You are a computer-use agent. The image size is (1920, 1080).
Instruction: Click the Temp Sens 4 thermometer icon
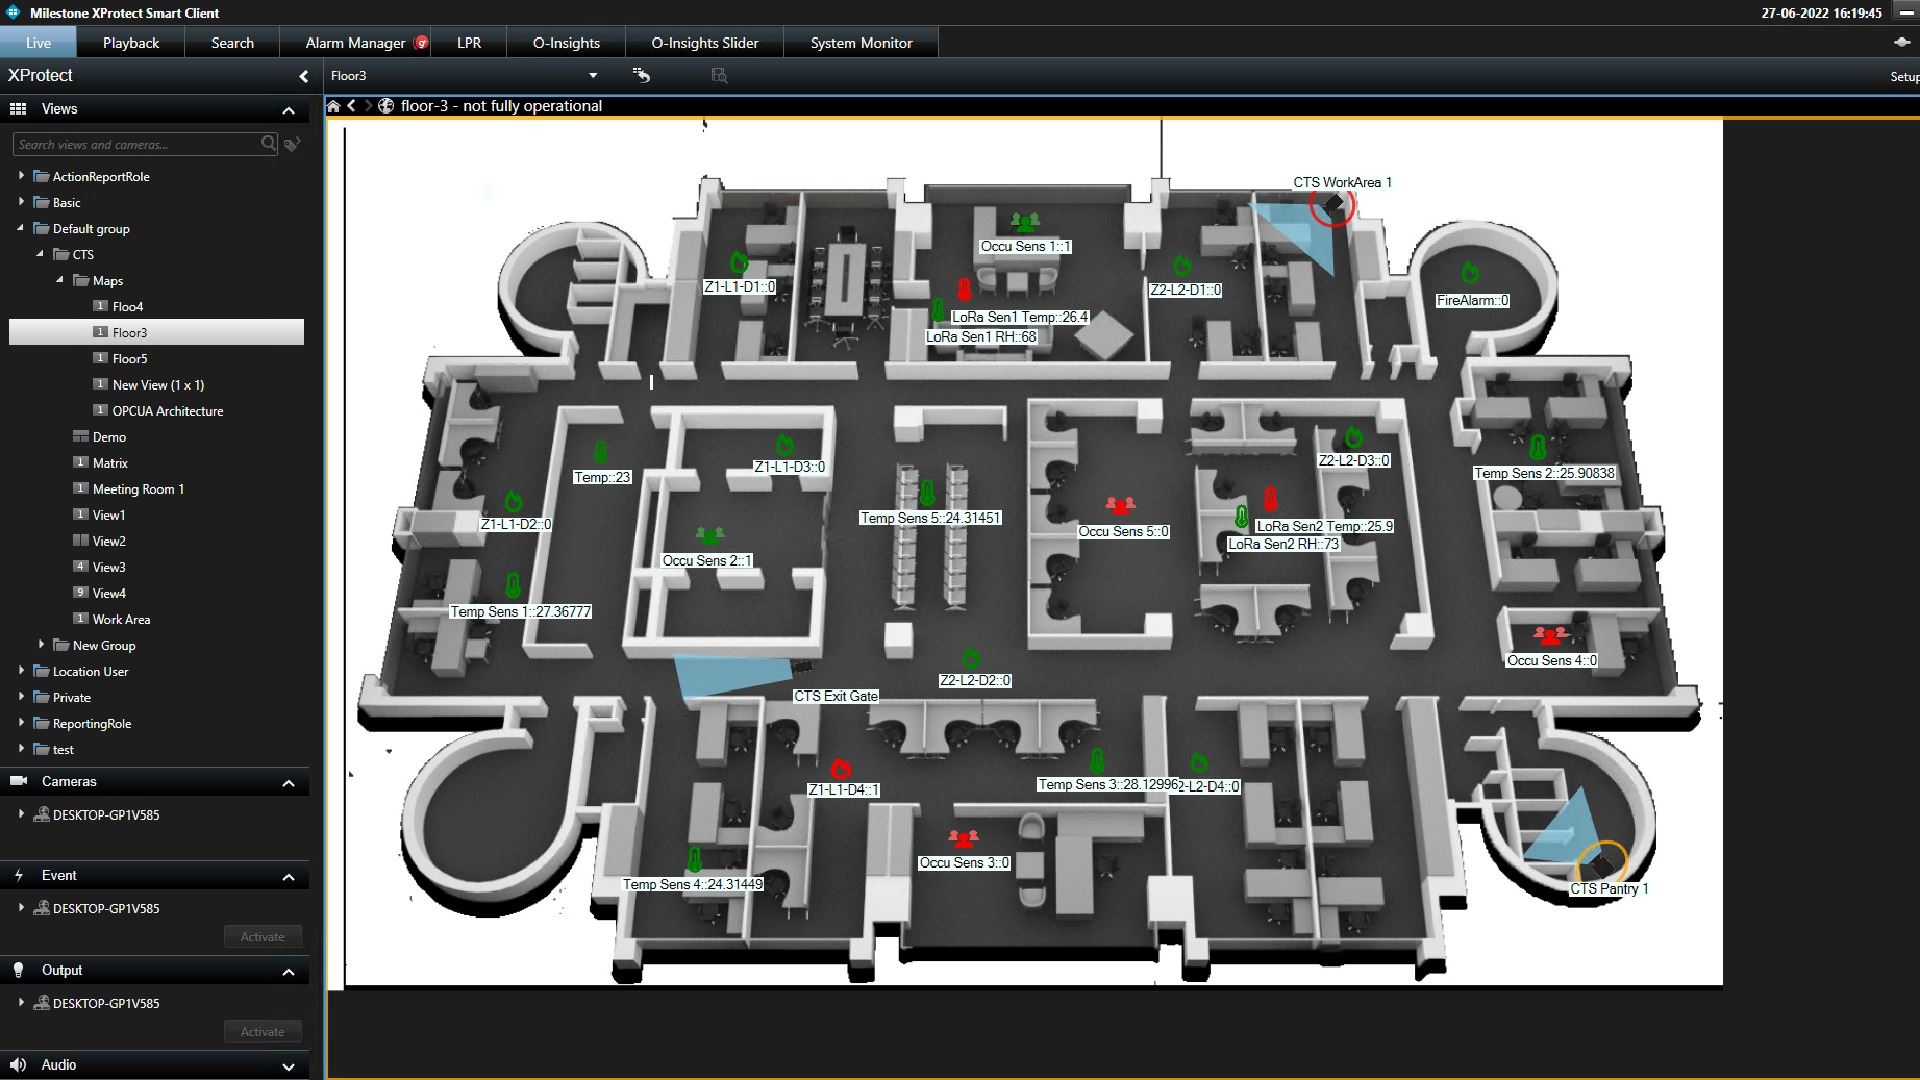click(694, 859)
